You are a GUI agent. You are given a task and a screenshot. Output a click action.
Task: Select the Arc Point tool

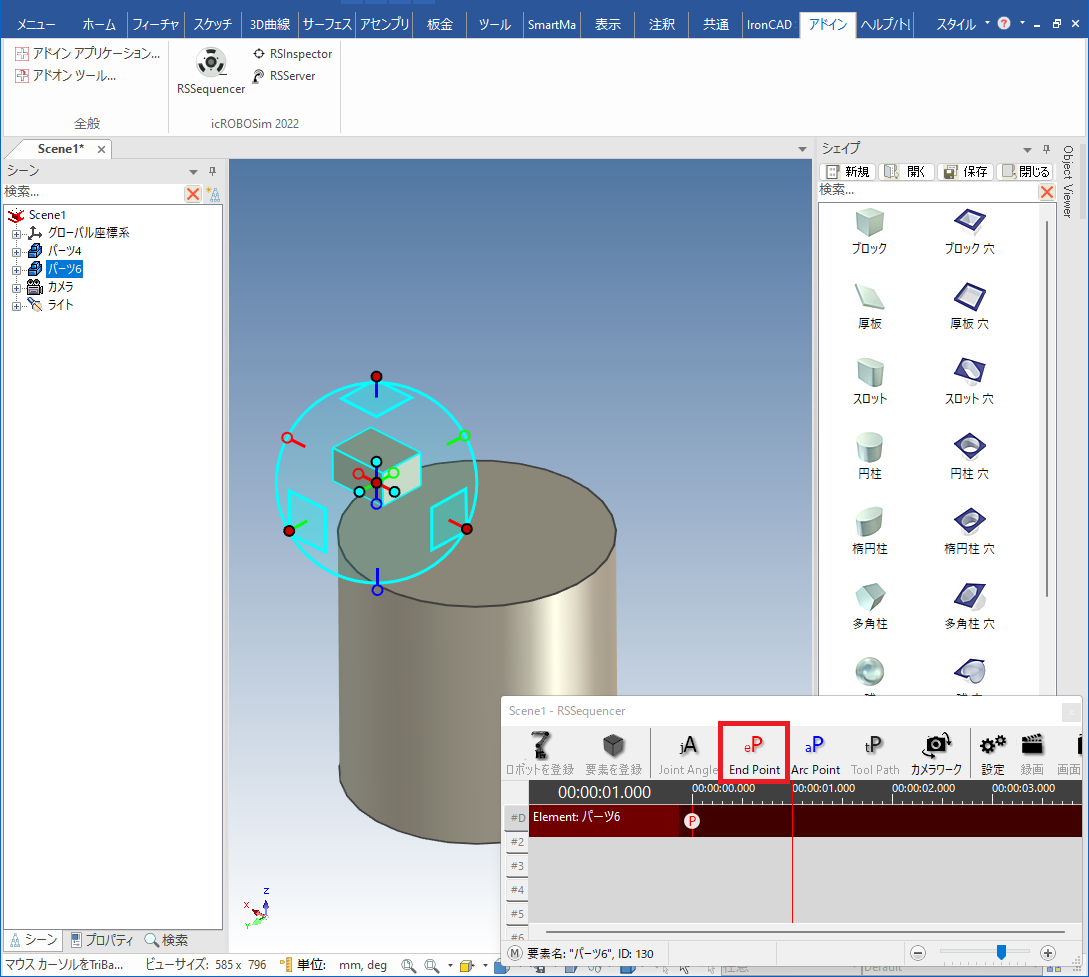(815, 752)
